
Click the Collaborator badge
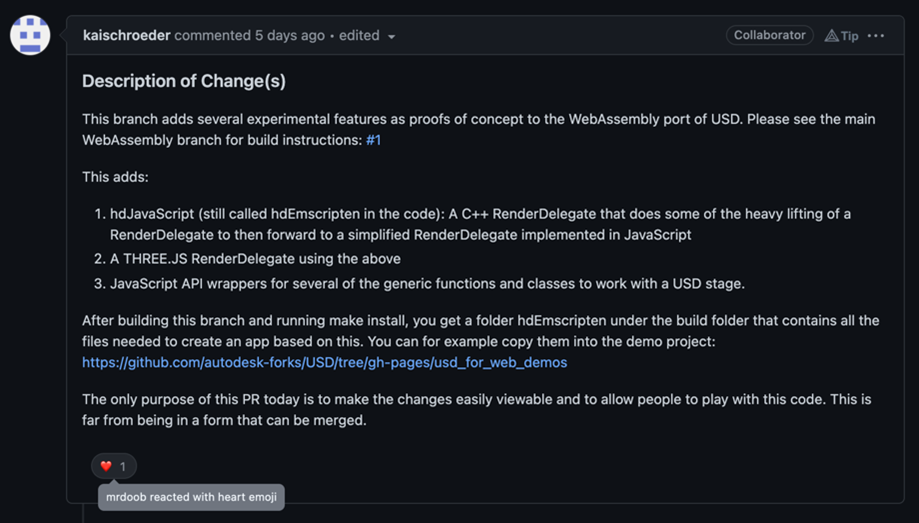[769, 35]
